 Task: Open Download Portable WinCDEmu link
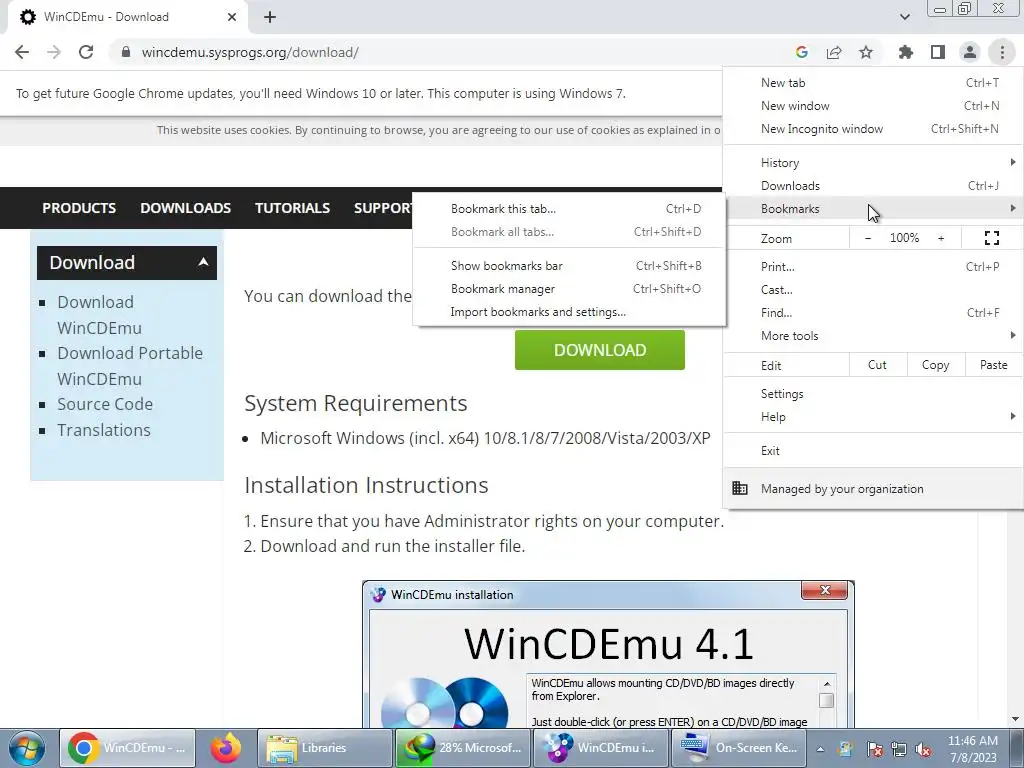(x=130, y=366)
